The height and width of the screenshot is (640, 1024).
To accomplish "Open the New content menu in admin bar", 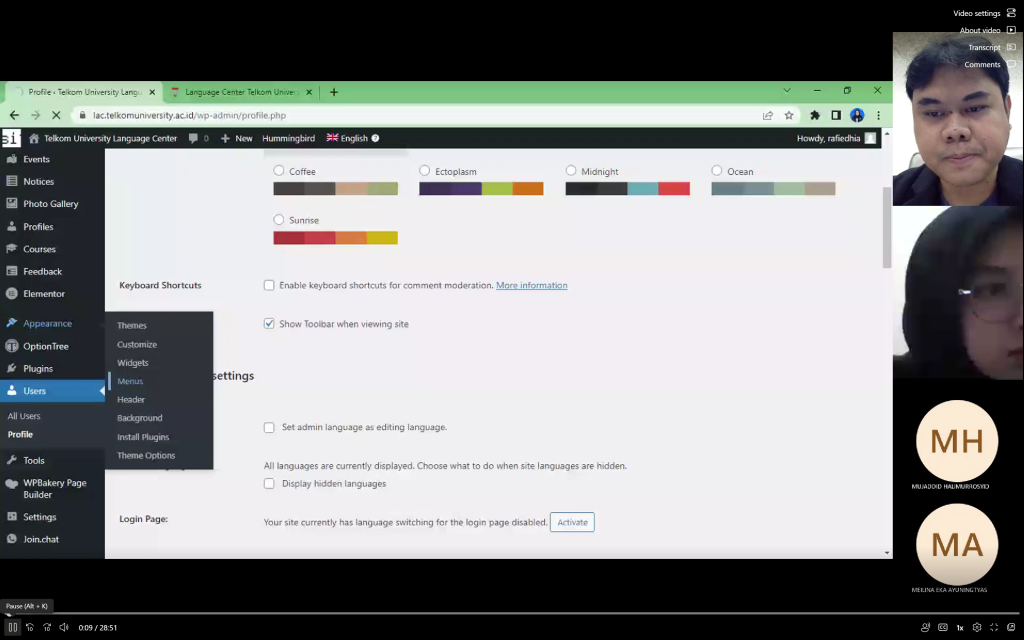I will [x=236, y=138].
